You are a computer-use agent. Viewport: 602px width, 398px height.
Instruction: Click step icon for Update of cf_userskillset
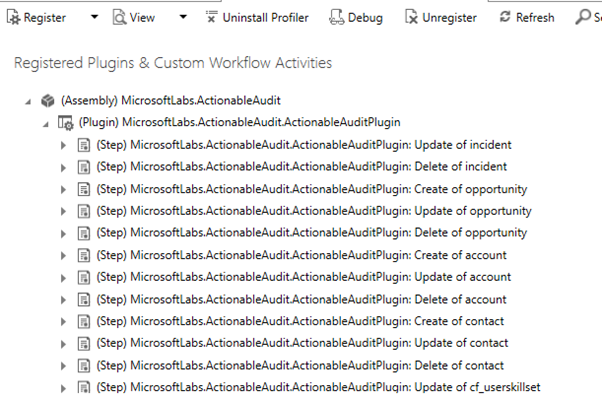coord(84,386)
